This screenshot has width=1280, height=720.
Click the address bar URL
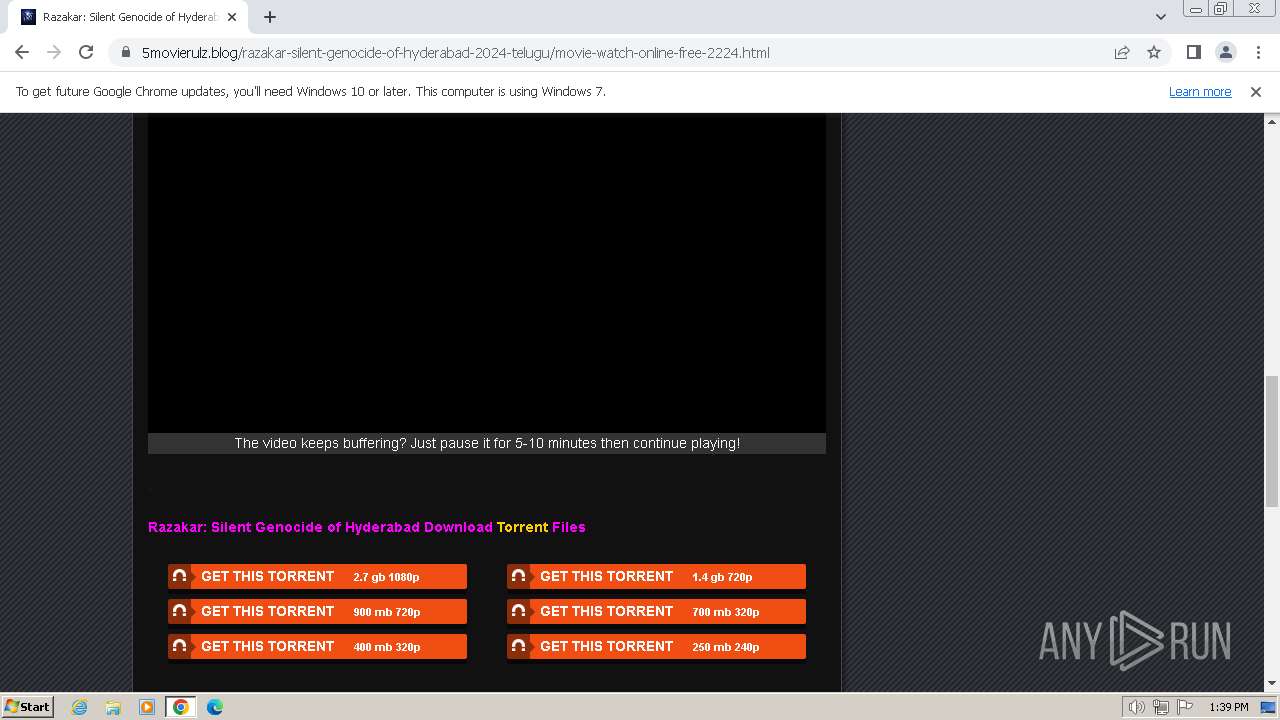pyautogui.click(x=455, y=52)
